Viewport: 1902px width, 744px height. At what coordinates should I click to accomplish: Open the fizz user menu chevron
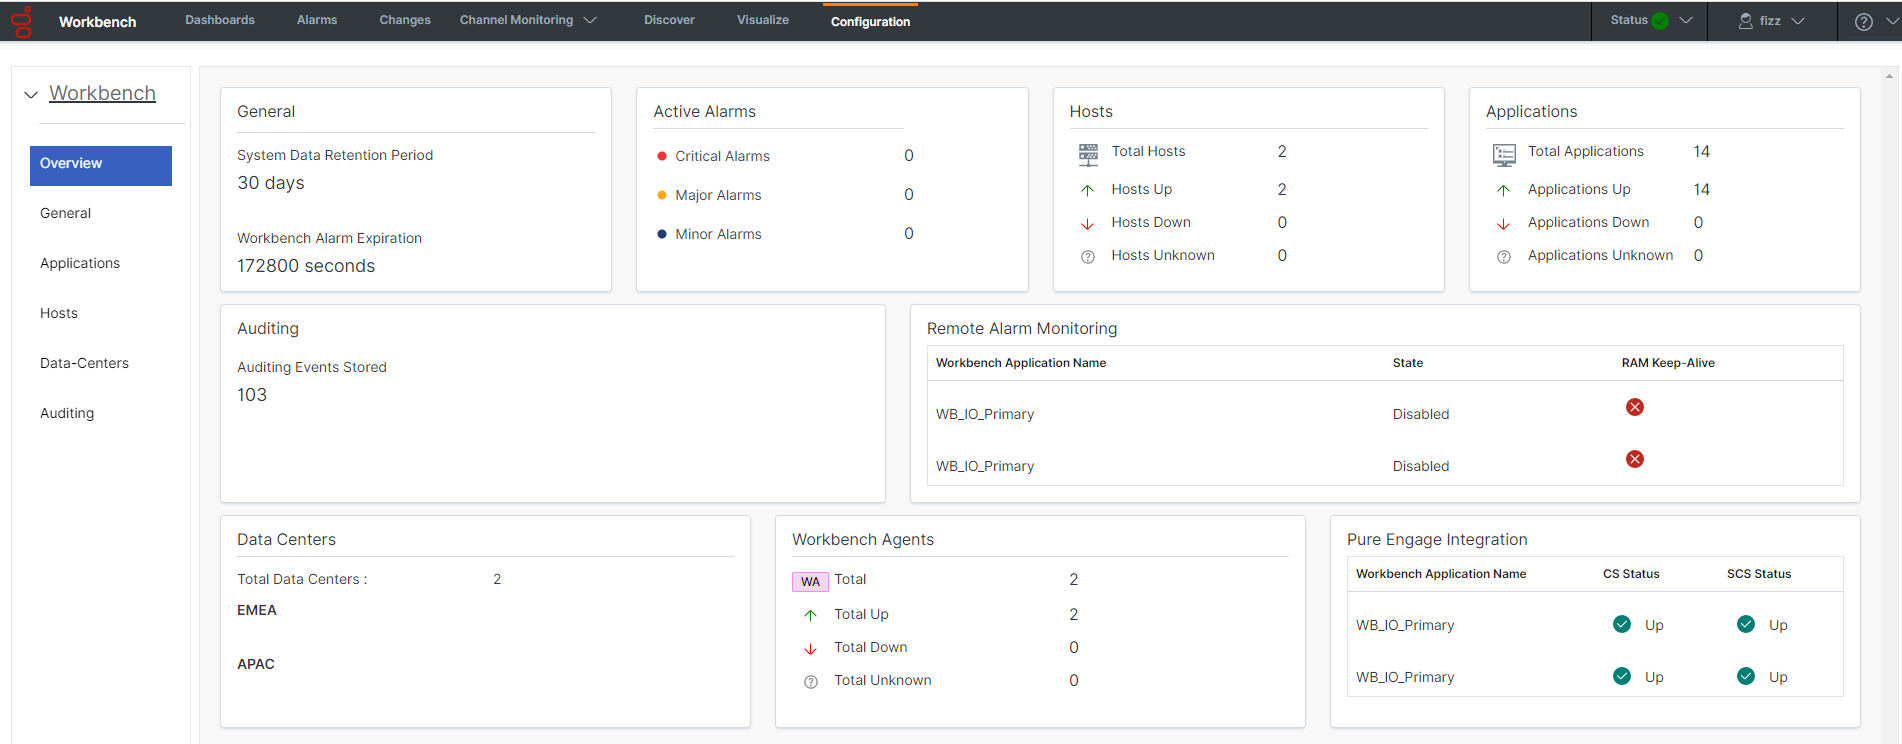pyautogui.click(x=1798, y=20)
